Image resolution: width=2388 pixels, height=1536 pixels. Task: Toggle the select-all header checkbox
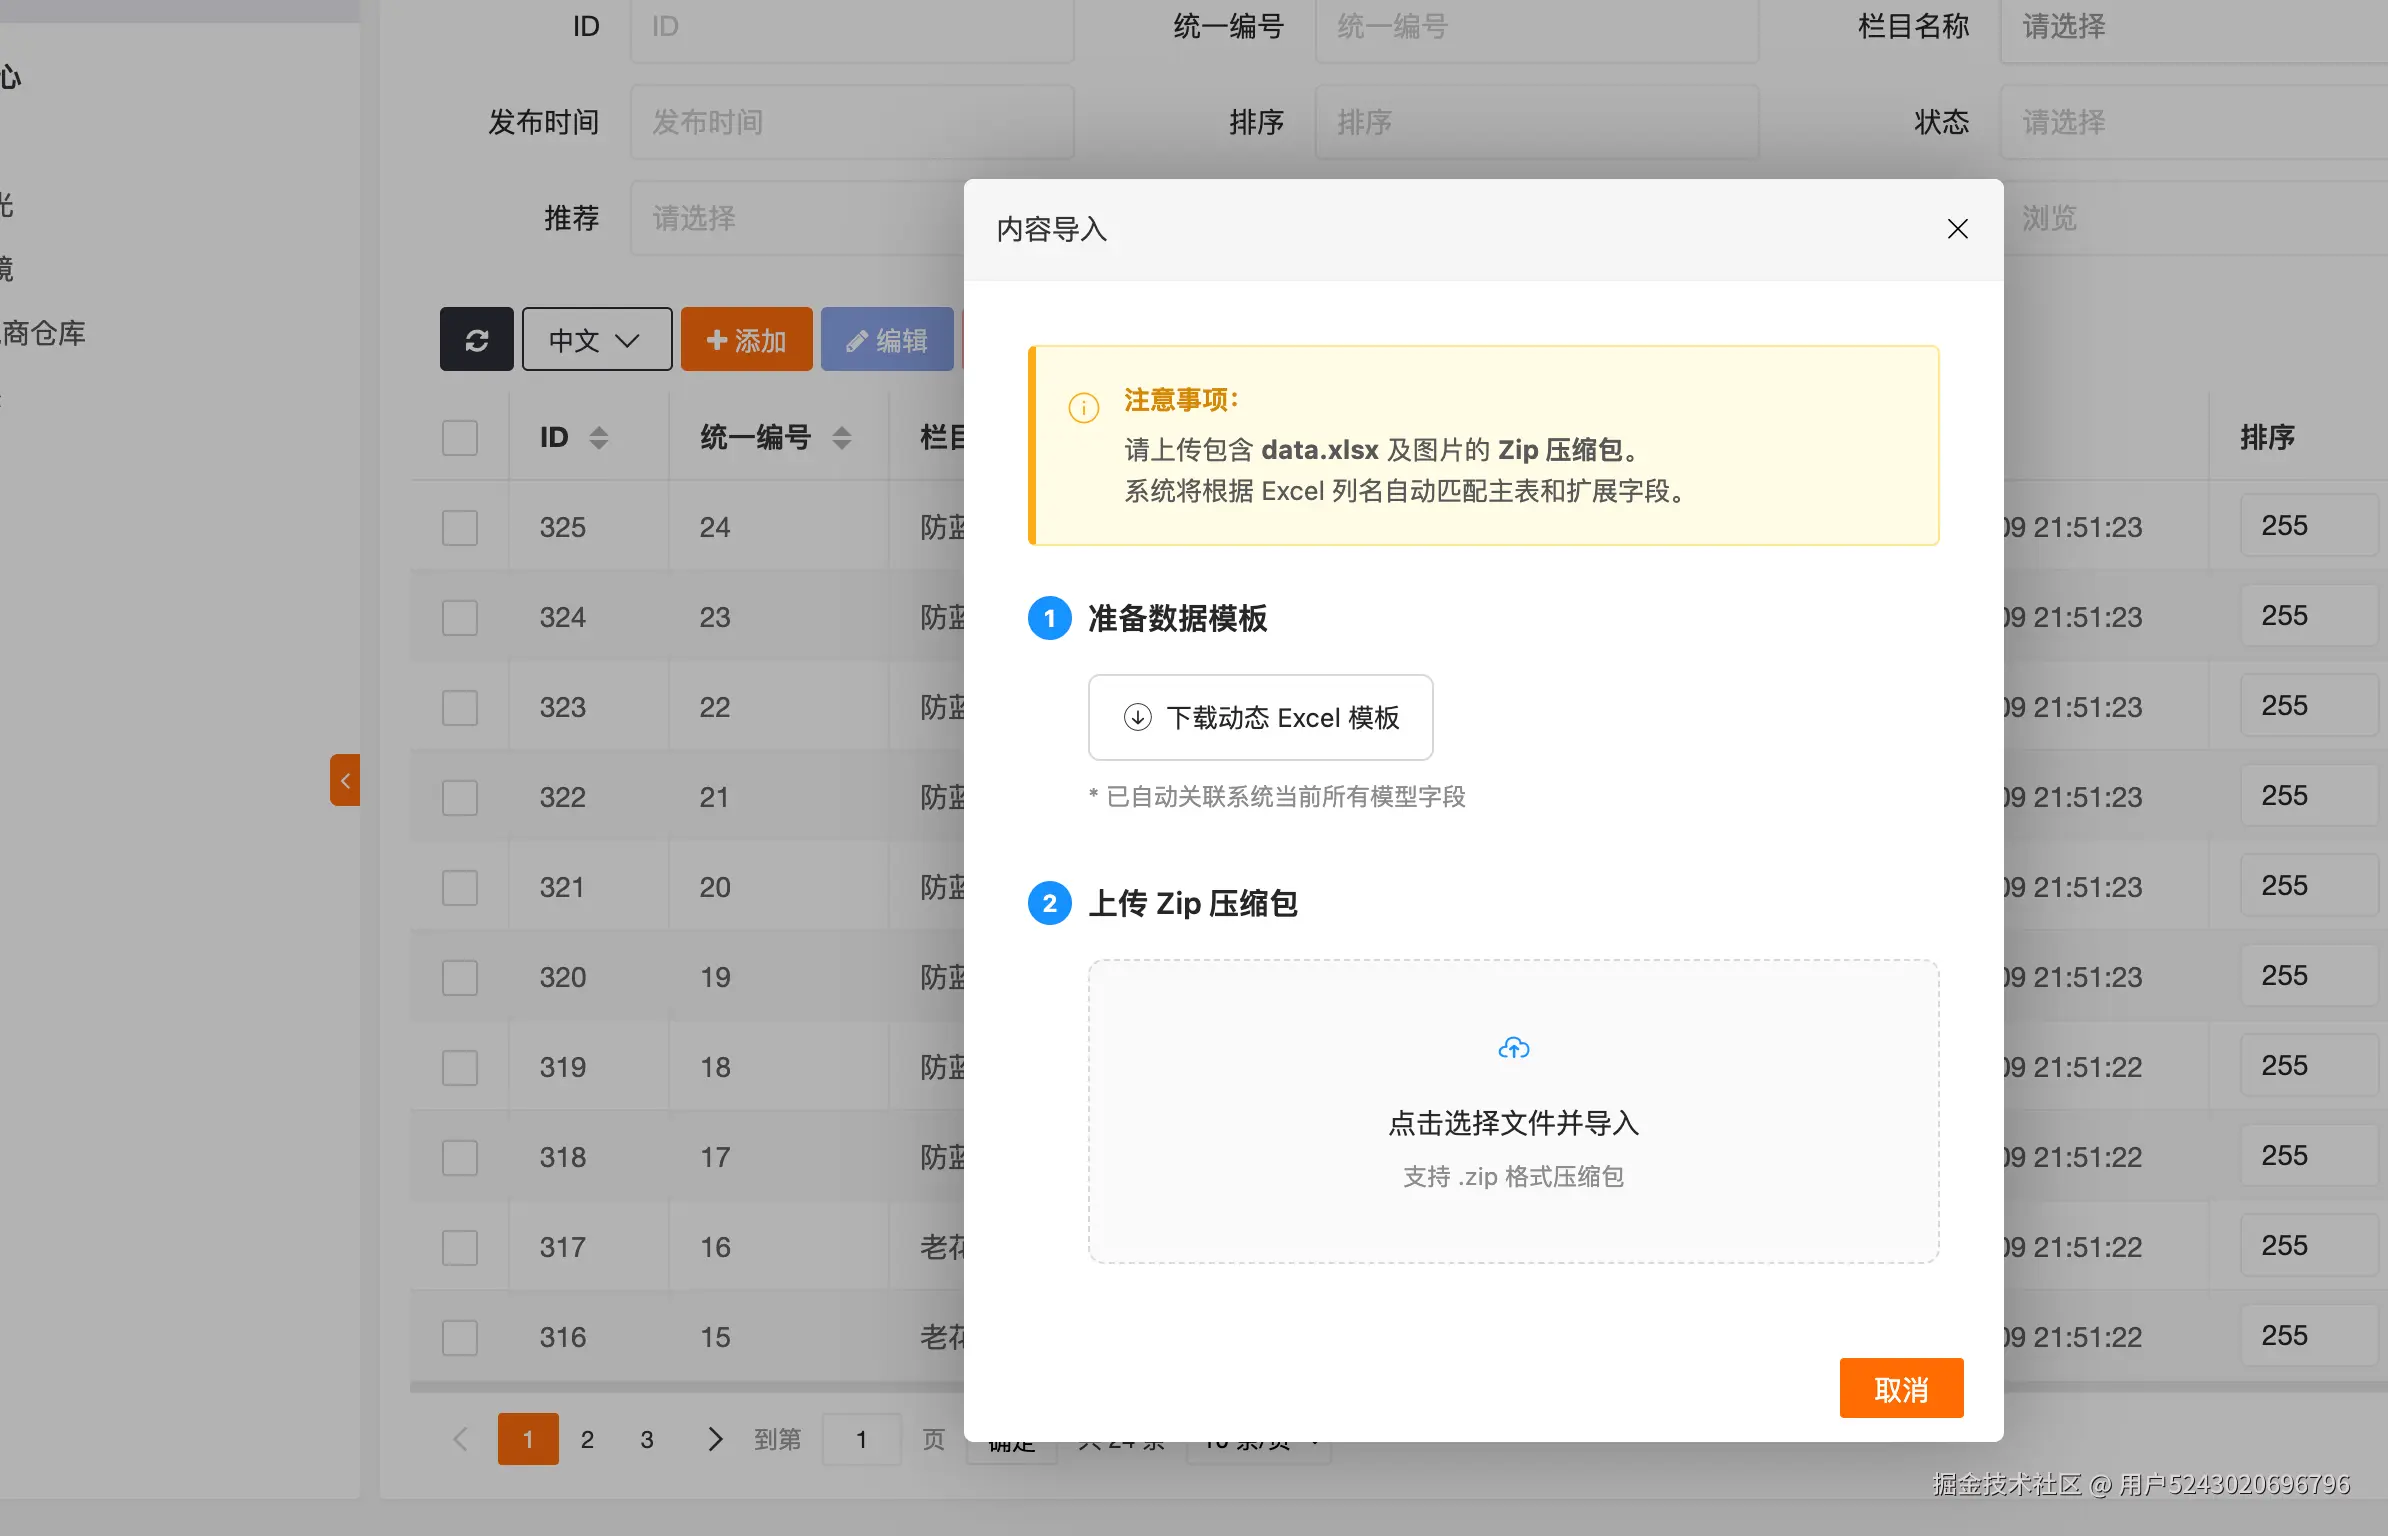click(x=460, y=437)
